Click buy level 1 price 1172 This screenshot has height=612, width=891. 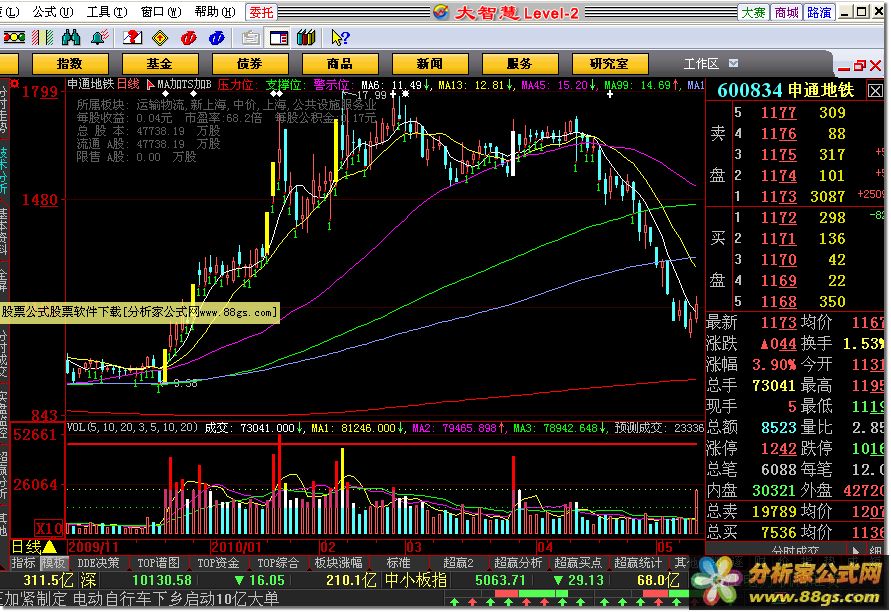pos(778,218)
